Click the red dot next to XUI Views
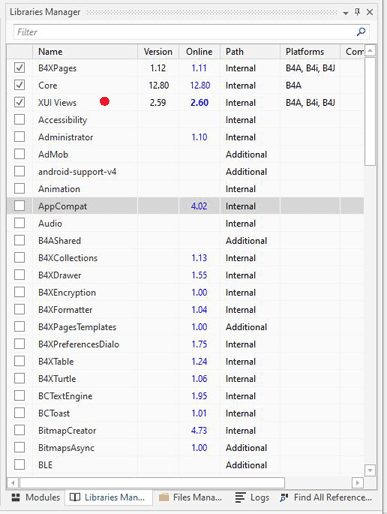387x514 pixels. tap(105, 101)
